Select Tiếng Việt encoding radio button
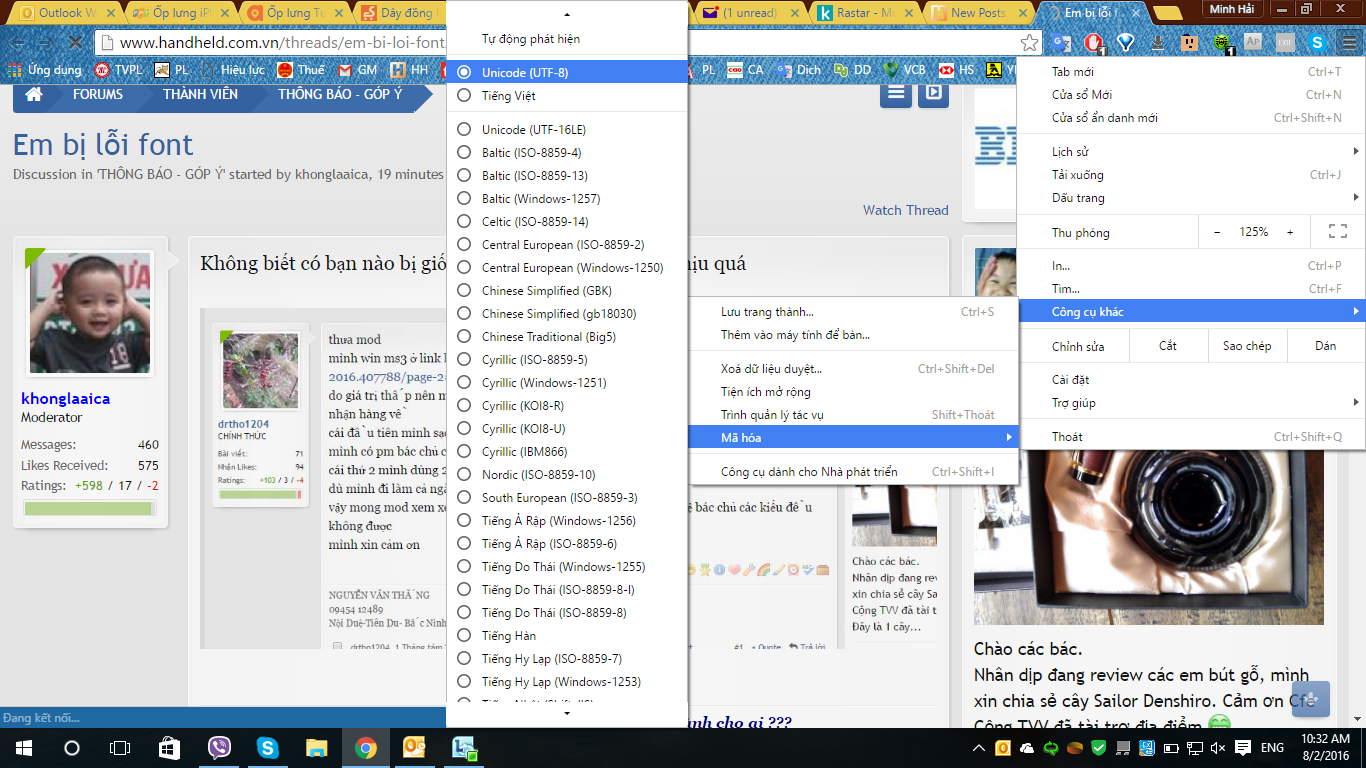Viewport: 1366px width, 768px height. point(464,96)
